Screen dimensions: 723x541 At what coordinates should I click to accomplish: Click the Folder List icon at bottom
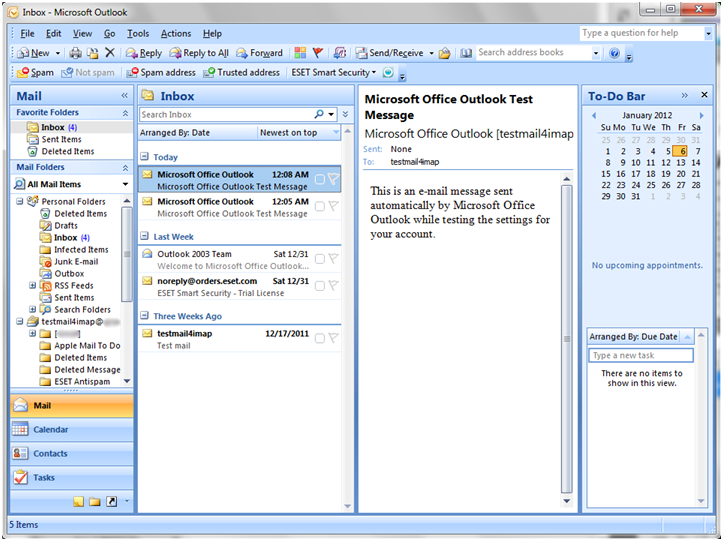95,501
